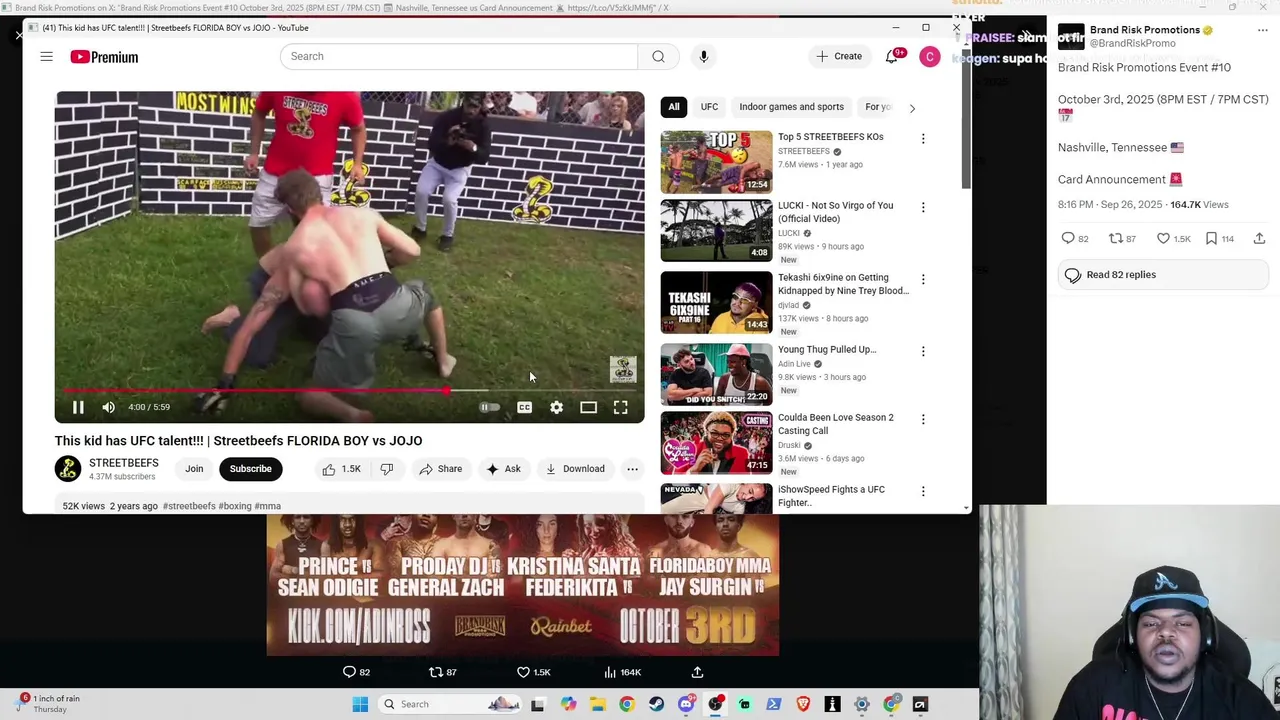Open options for Top 5 STREETBEEFS KOs
This screenshot has width=1280, height=720.
(x=923, y=138)
